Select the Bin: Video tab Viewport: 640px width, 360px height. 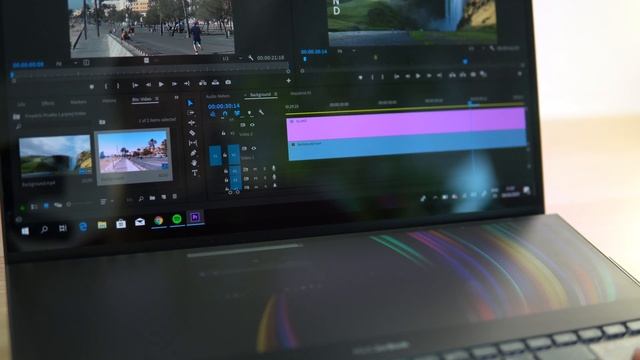click(x=142, y=99)
